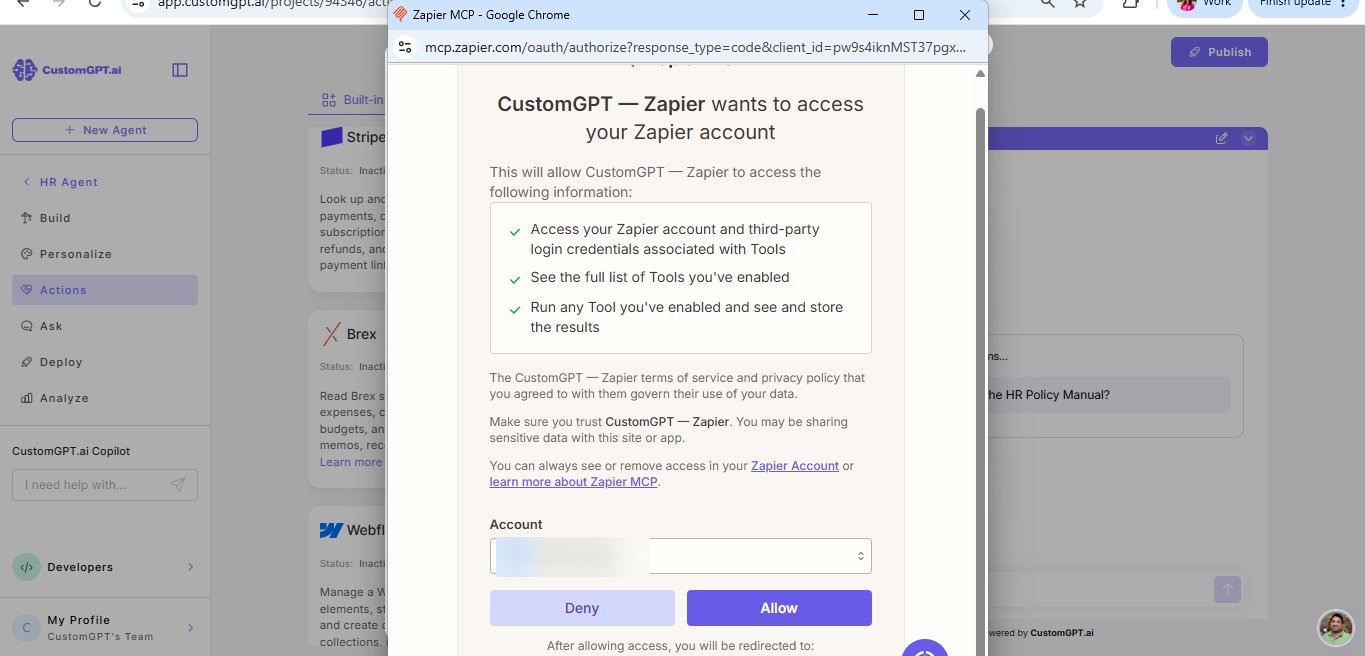Switch to the Built-in tab
This screenshot has width=1365, height=656.
click(x=352, y=100)
